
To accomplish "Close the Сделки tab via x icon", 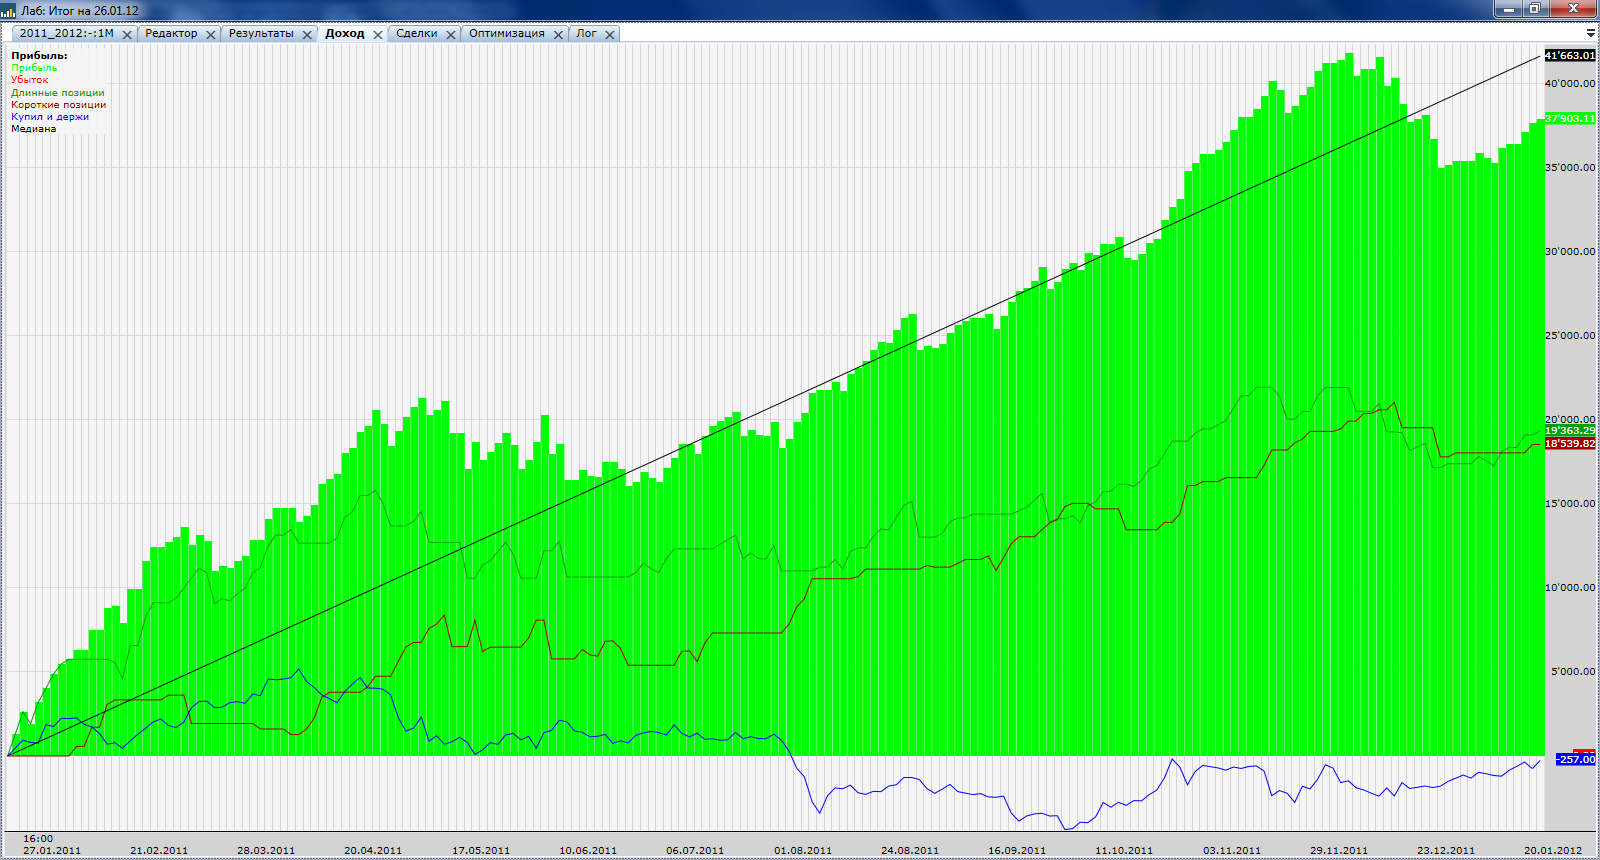I will [x=451, y=34].
